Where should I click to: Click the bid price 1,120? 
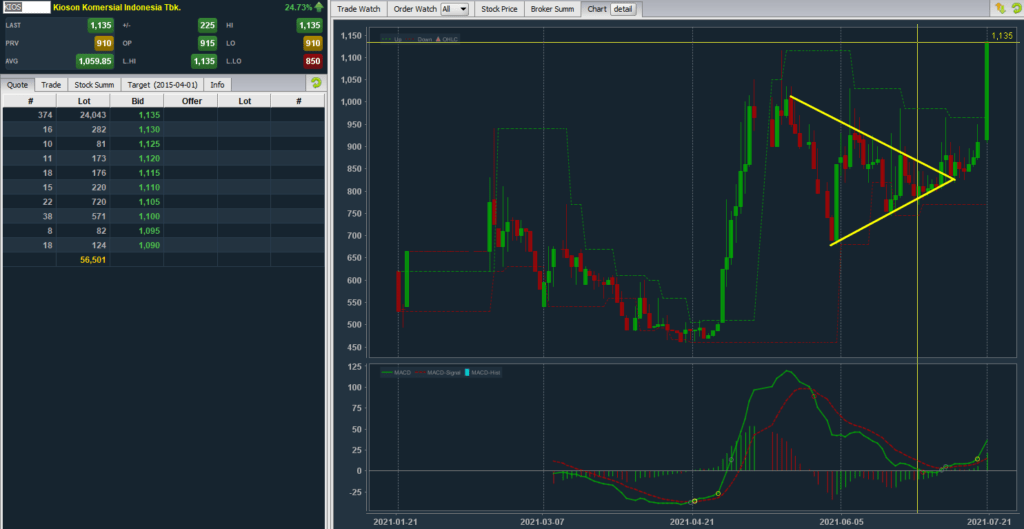pyautogui.click(x=149, y=158)
